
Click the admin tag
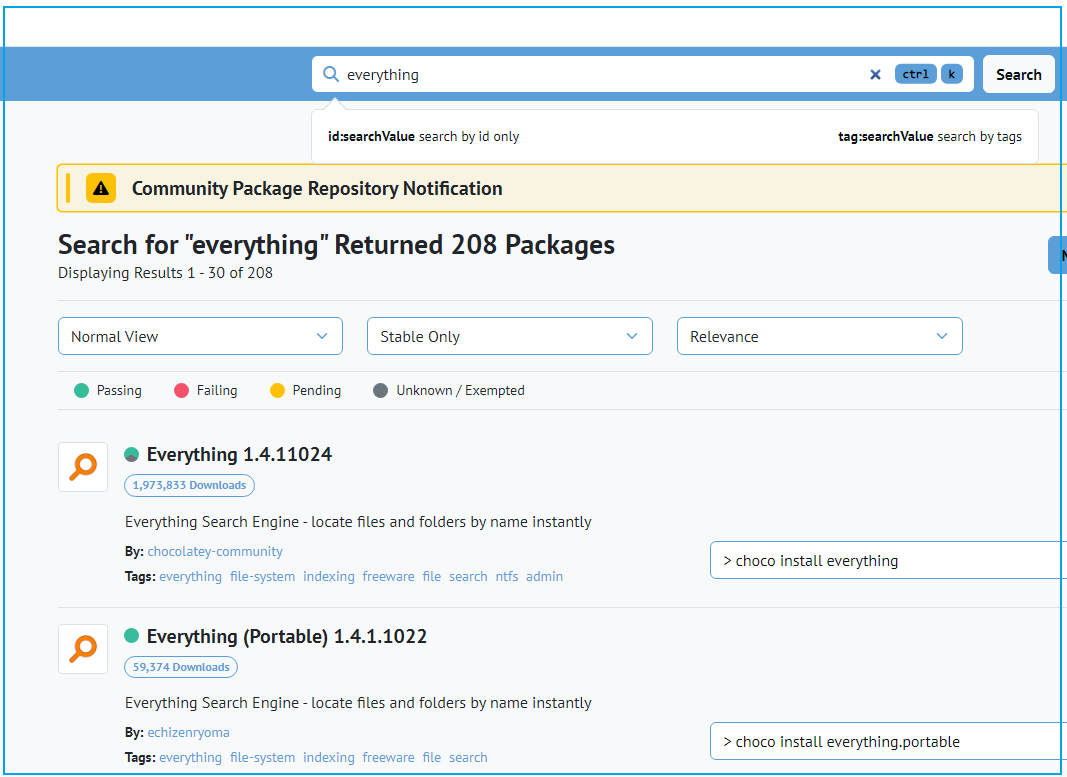click(x=544, y=576)
